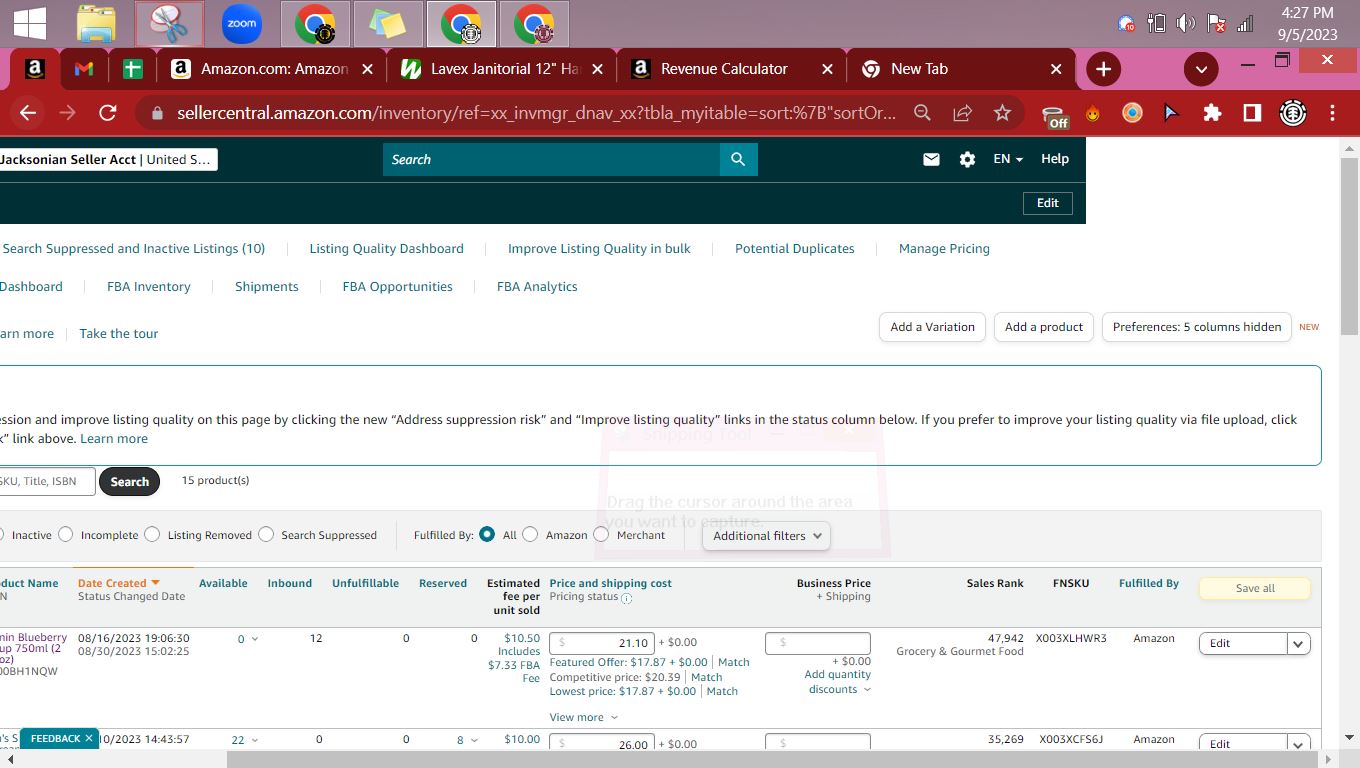1360x768 pixels.
Task: Expand the Available 0 quantity dropdown
Action: pos(248,639)
